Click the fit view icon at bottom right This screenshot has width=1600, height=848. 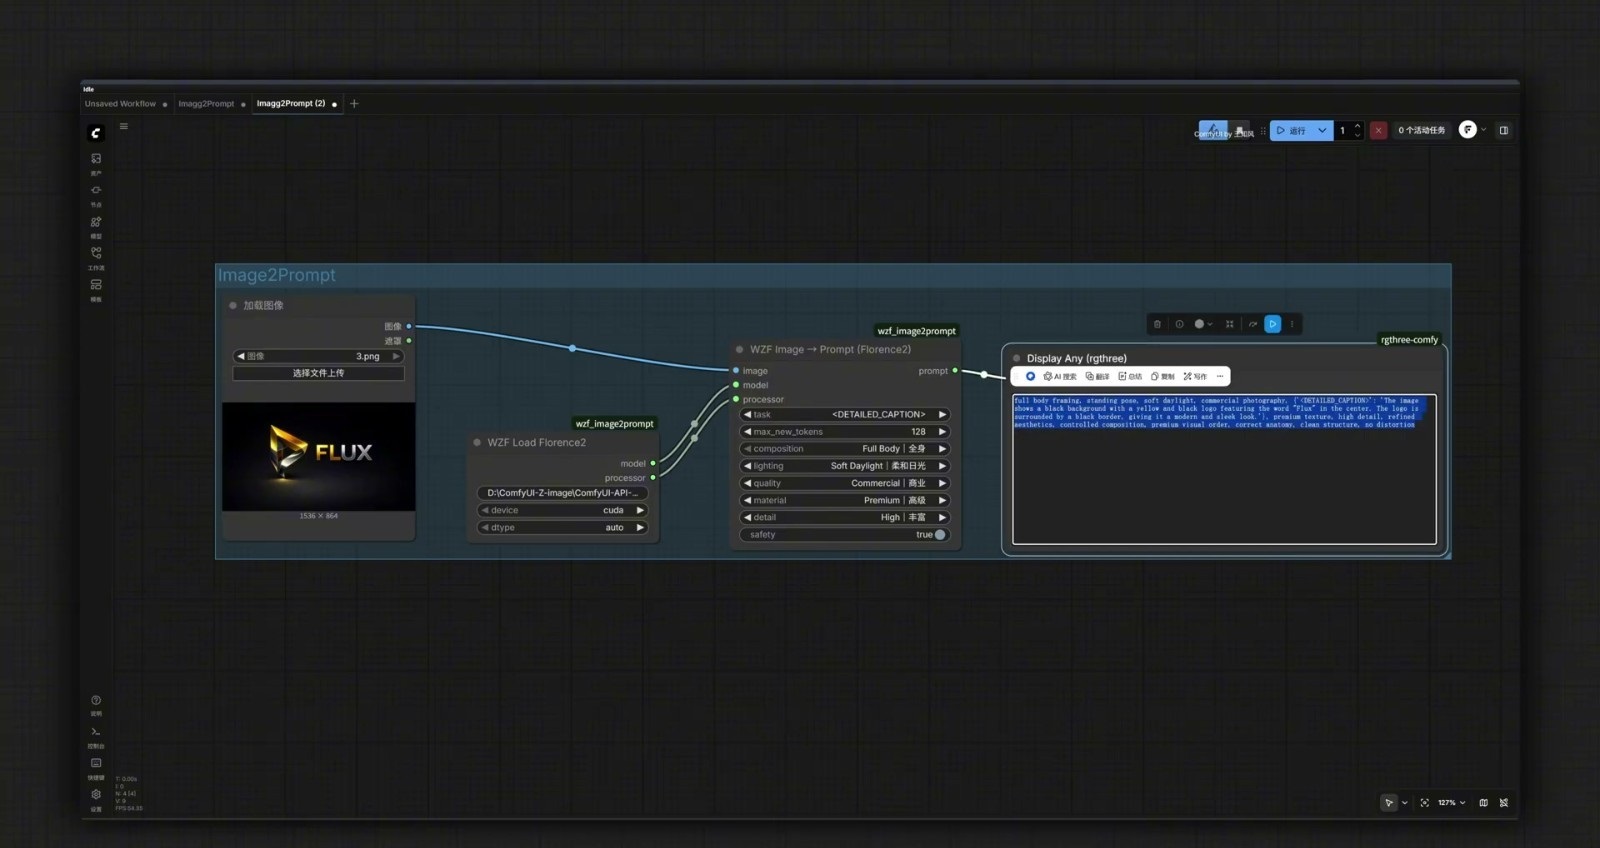click(1424, 803)
